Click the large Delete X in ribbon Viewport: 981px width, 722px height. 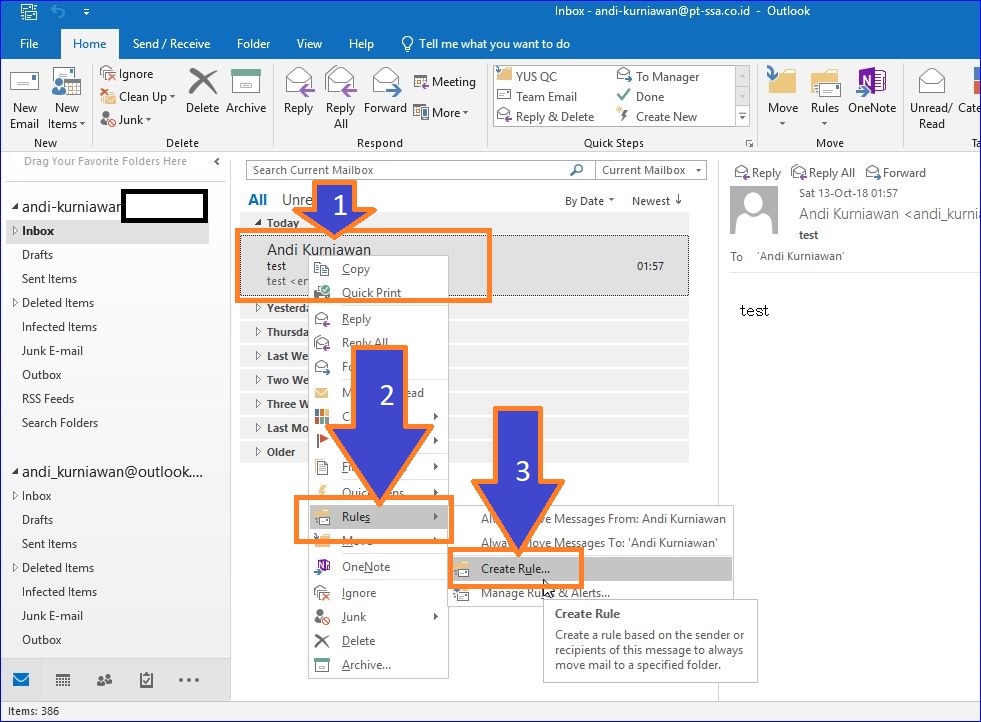pos(203,91)
